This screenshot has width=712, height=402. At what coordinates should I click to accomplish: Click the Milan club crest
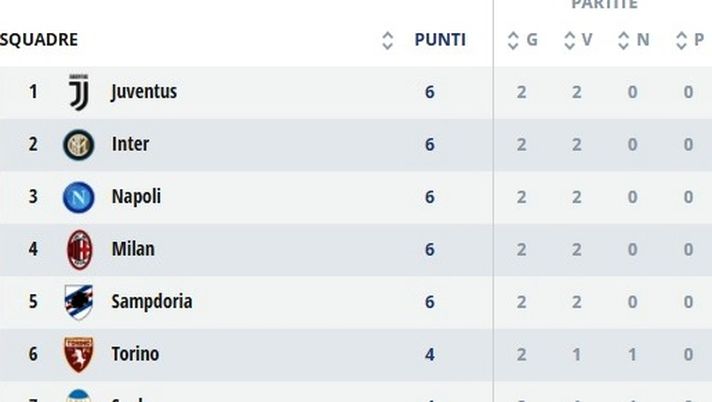(78, 249)
